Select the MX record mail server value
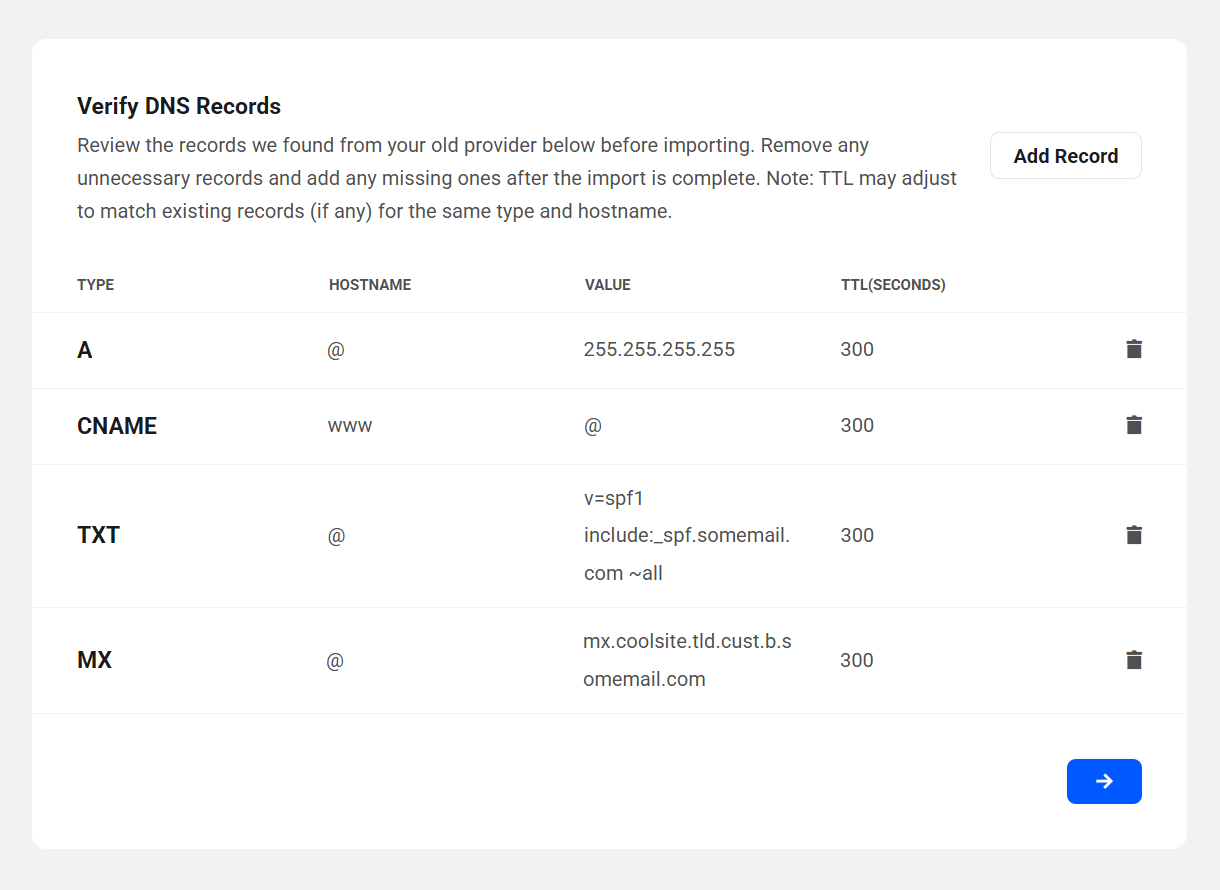The image size is (1220, 890). click(687, 660)
